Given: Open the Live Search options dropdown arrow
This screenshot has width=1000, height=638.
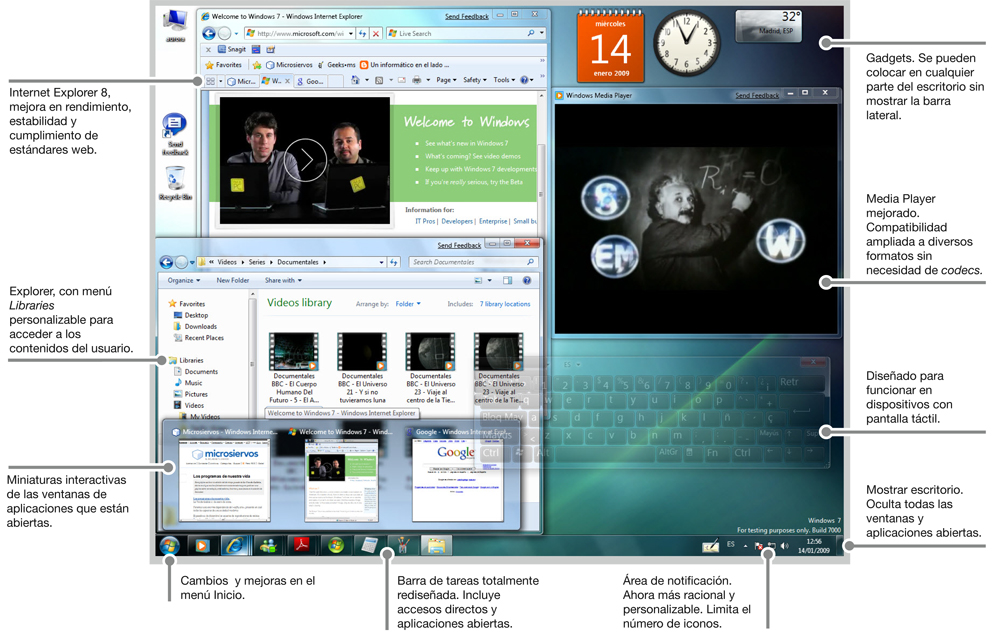Looking at the screenshot, I should click(541, 33).
